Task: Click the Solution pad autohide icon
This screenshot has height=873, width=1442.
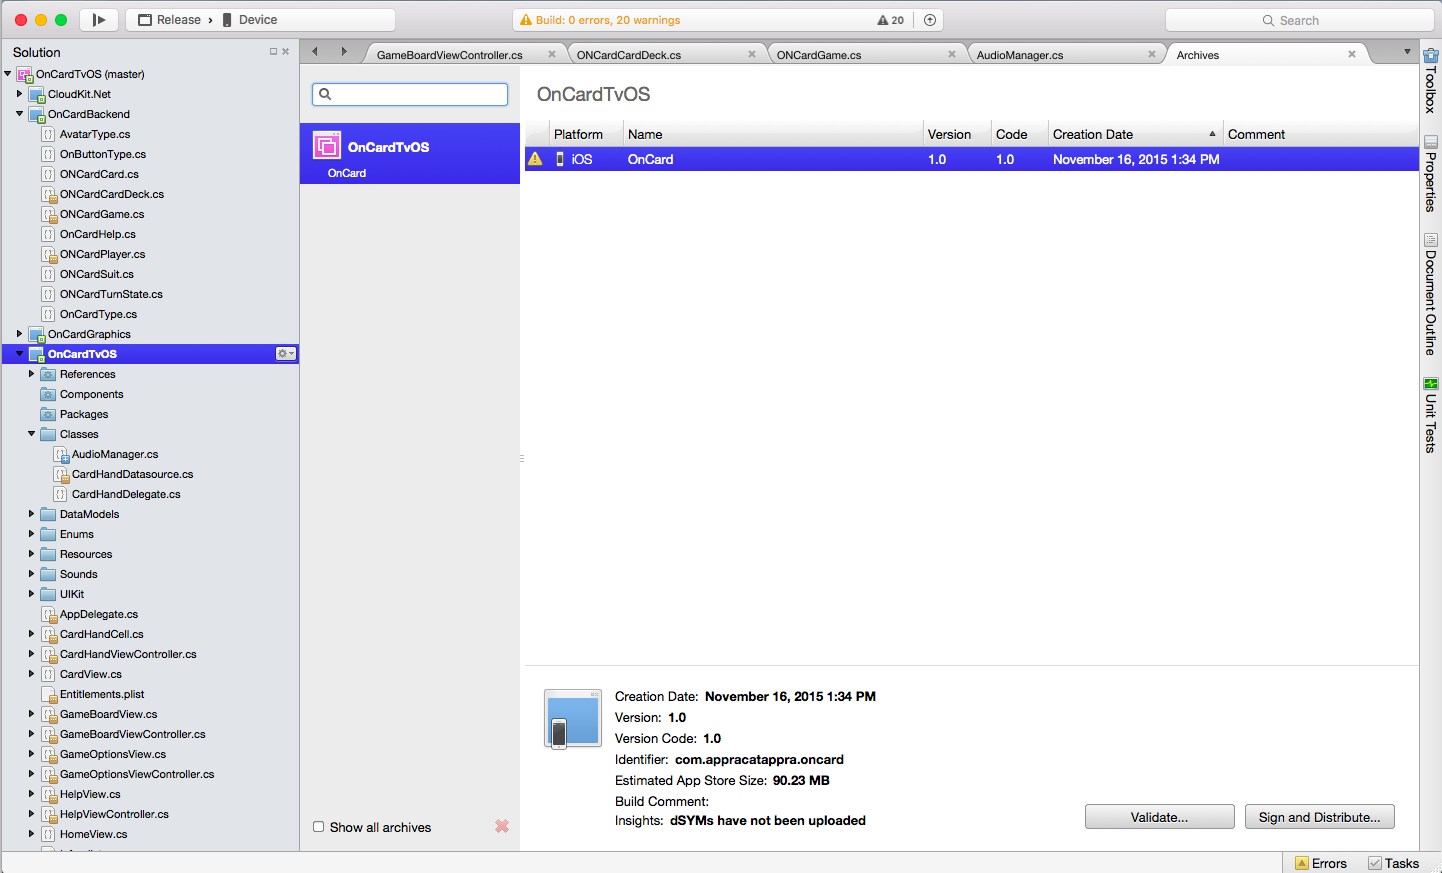Action: tap(273, 52)
